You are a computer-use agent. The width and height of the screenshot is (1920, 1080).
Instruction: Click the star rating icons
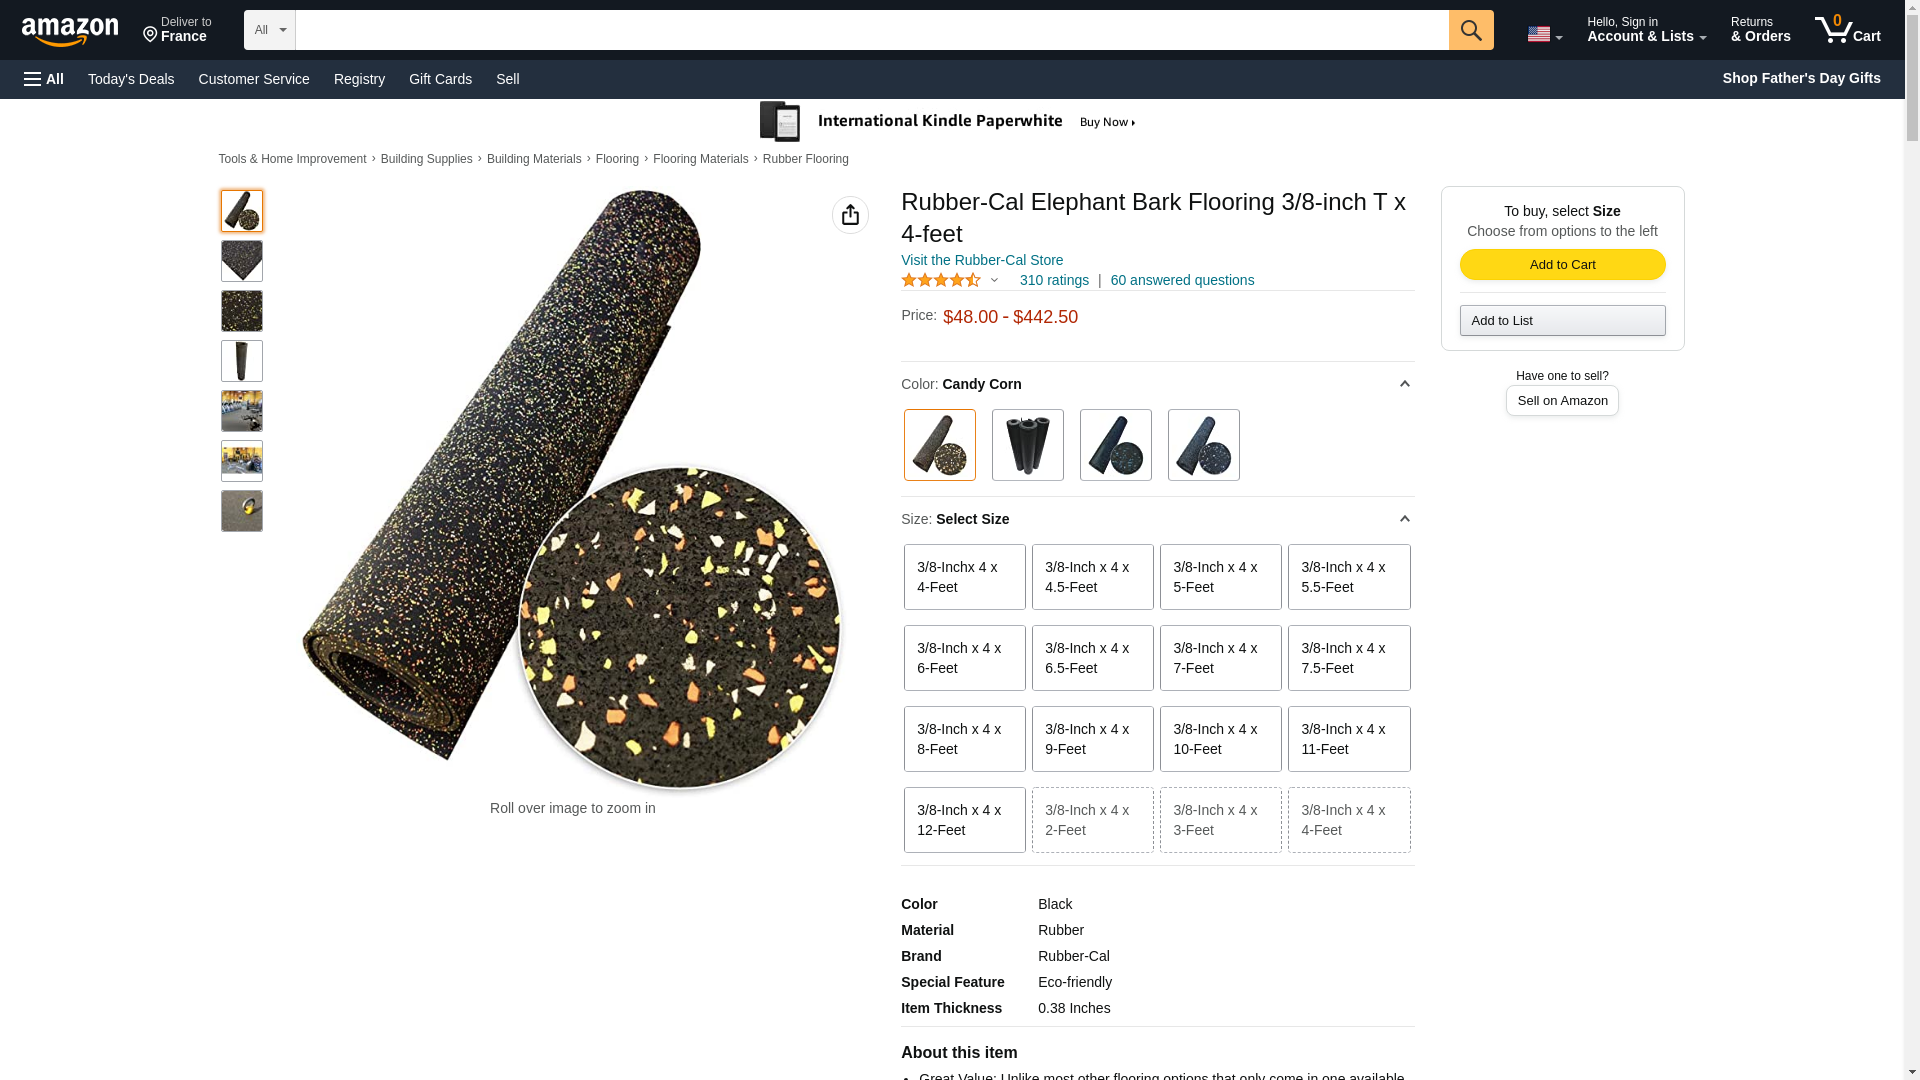click(x=941, y=281)
